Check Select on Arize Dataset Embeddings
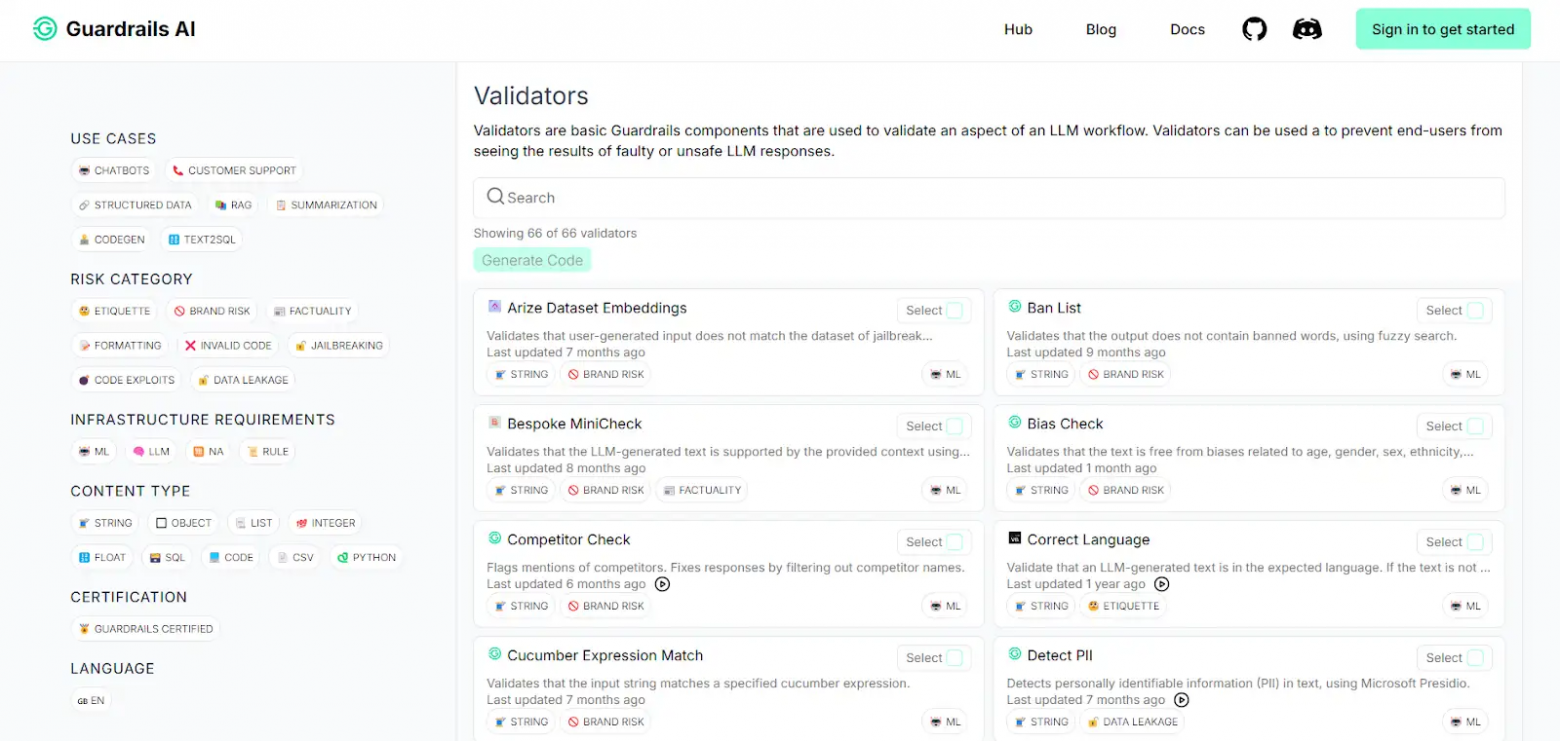Viewport: 1560px width, 741px height. pos(954,311)
